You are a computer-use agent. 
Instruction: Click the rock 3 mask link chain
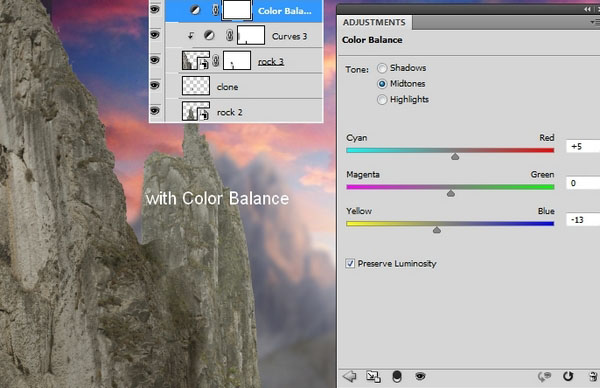[x=216, y=60]
